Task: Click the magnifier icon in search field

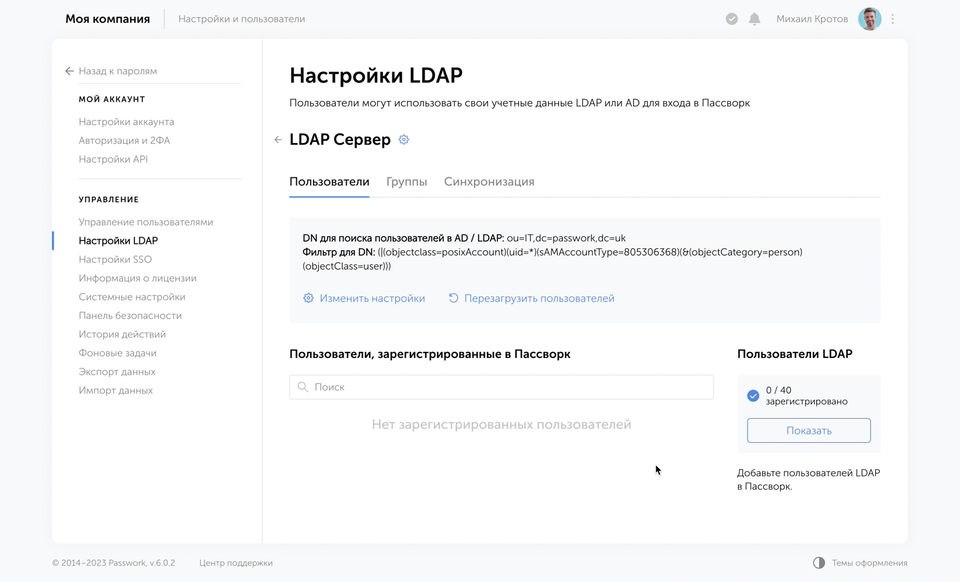Action: click(x=302, y=387)
